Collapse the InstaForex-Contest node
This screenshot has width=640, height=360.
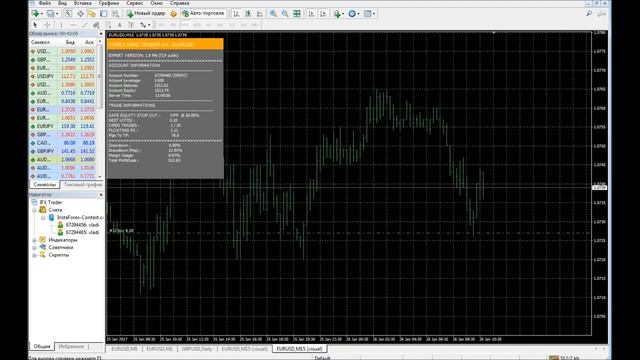[x=43, y=218]
